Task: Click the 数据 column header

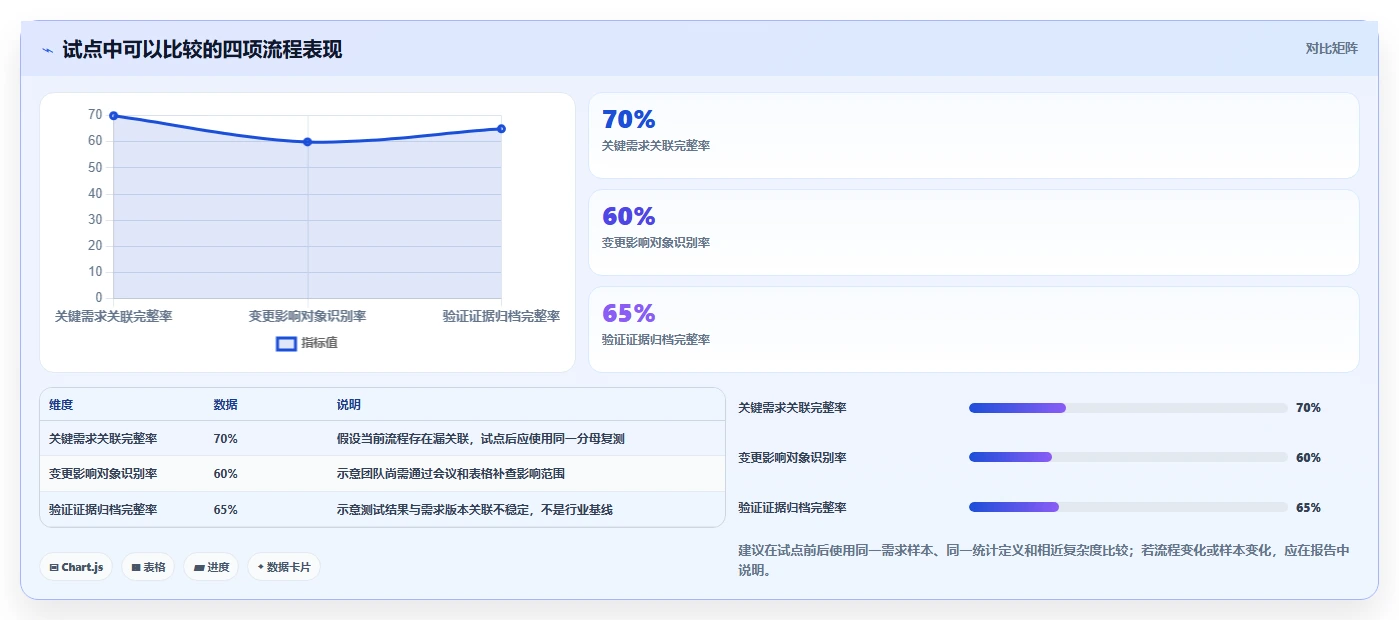Action: [x=225, y=405]
